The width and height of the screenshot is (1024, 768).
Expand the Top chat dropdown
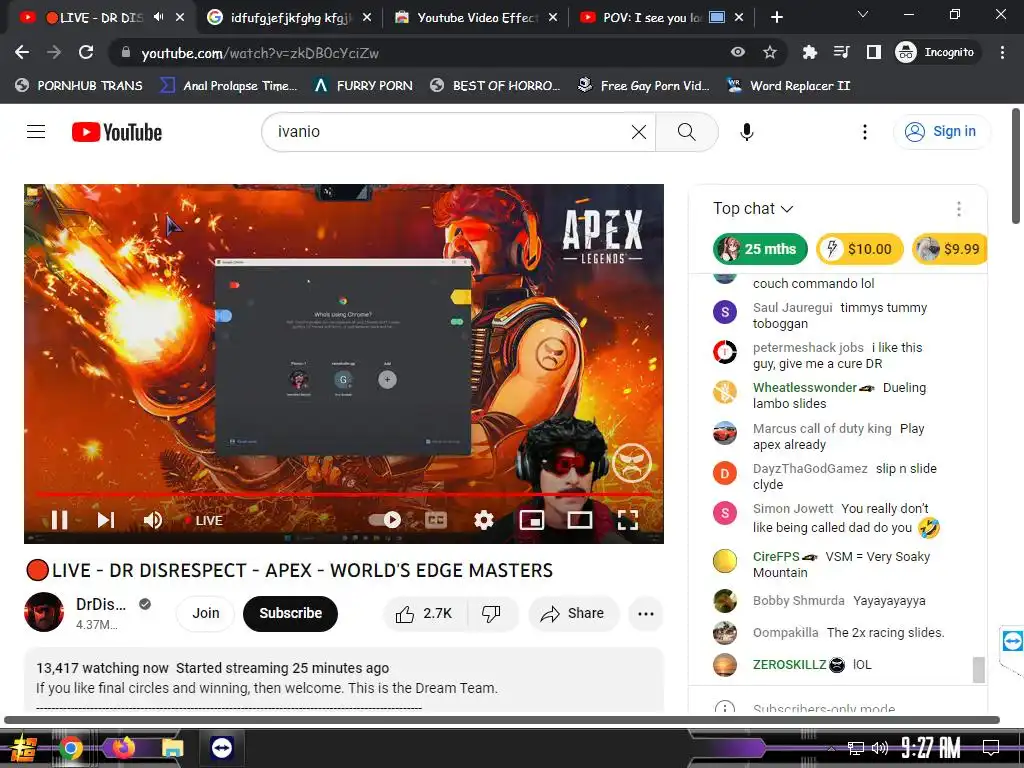[753, 208]
